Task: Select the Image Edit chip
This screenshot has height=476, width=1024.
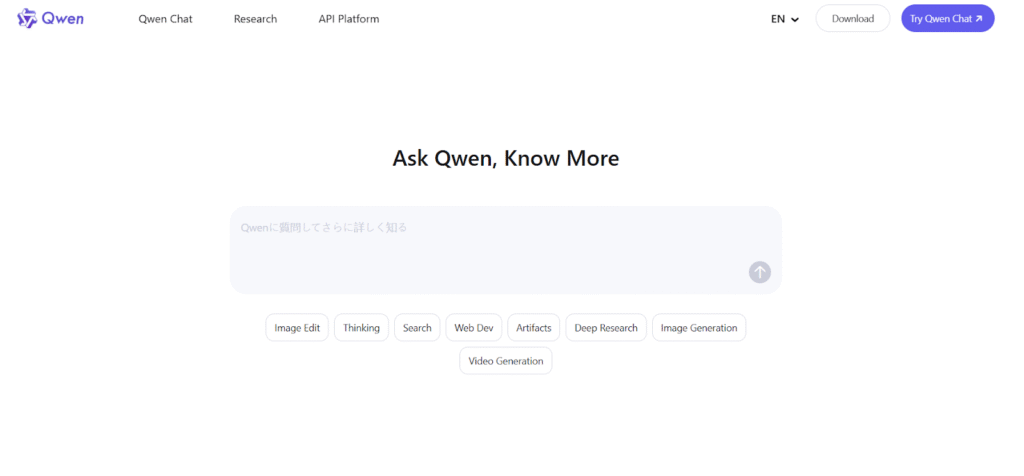Action: point(297,328)
